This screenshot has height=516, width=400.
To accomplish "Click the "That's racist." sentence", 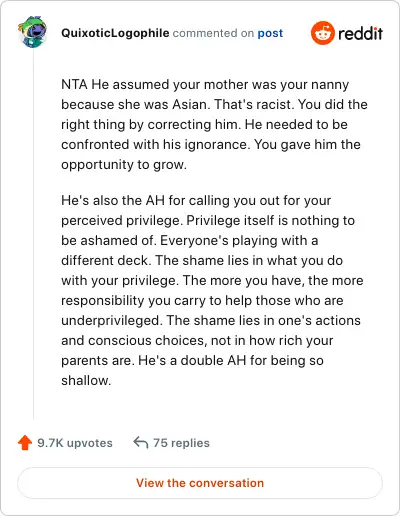I will point(253,104).
